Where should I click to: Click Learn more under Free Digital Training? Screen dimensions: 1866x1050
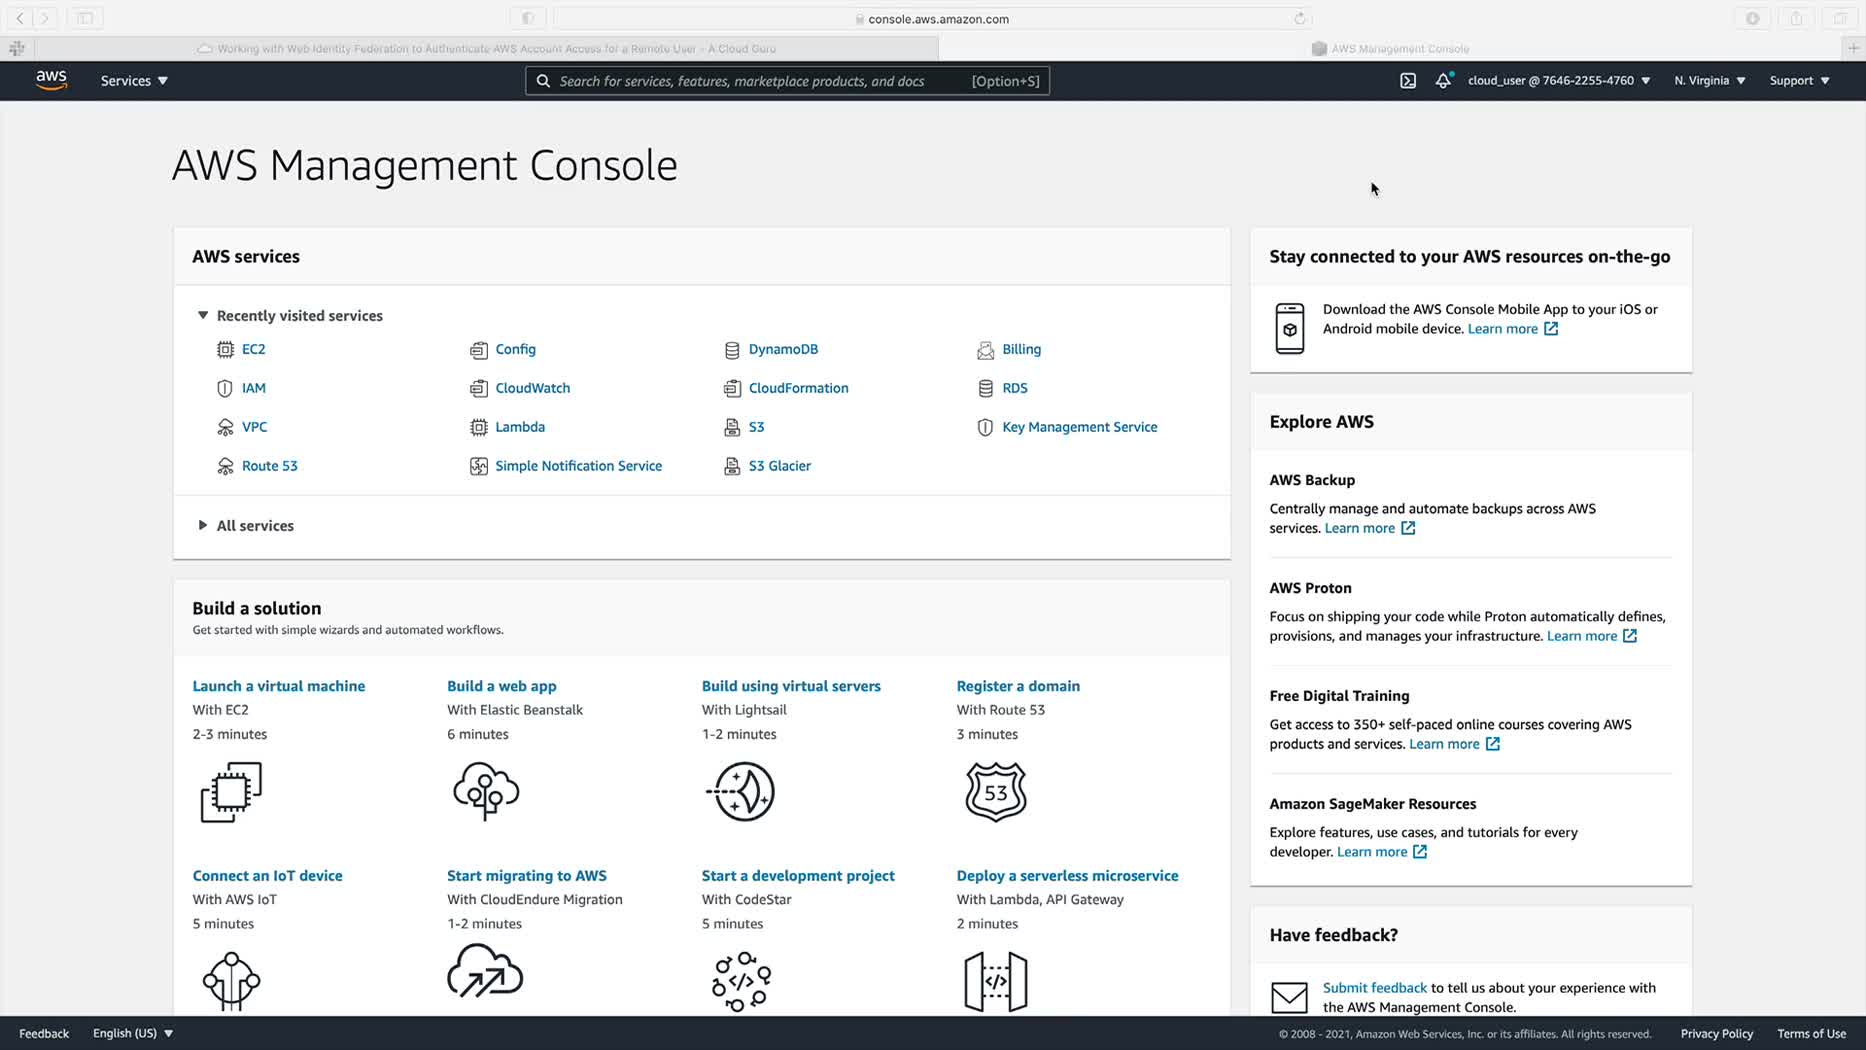pos(1453,744)
